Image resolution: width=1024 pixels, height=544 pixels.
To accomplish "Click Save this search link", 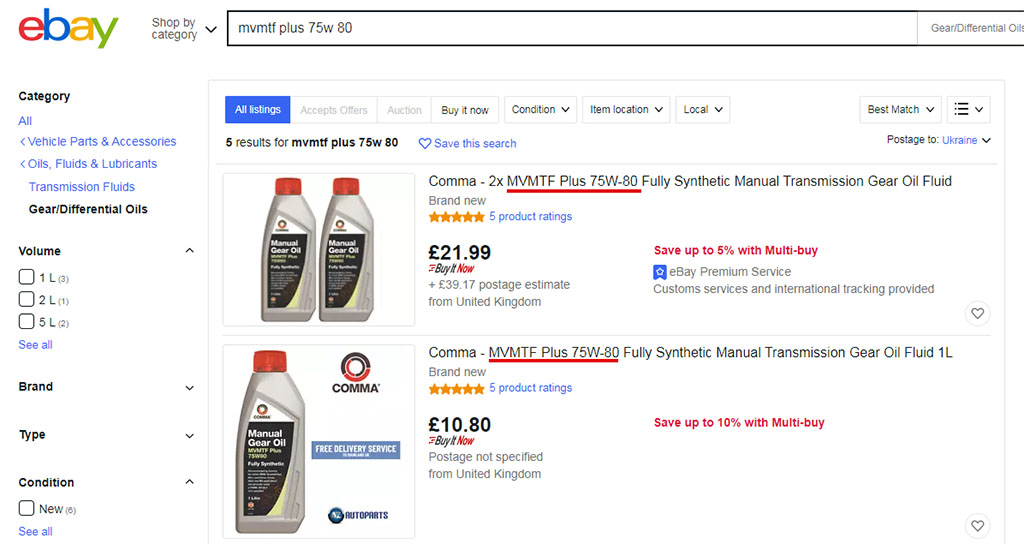I will point(475,144).
